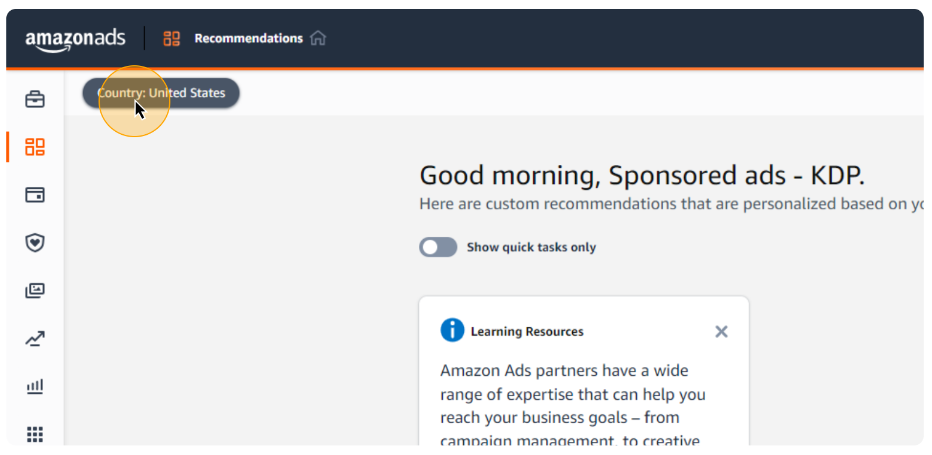932x455 pixels.
Task: Select the trending line chart sidebar icon
Action: coord(35,339)
